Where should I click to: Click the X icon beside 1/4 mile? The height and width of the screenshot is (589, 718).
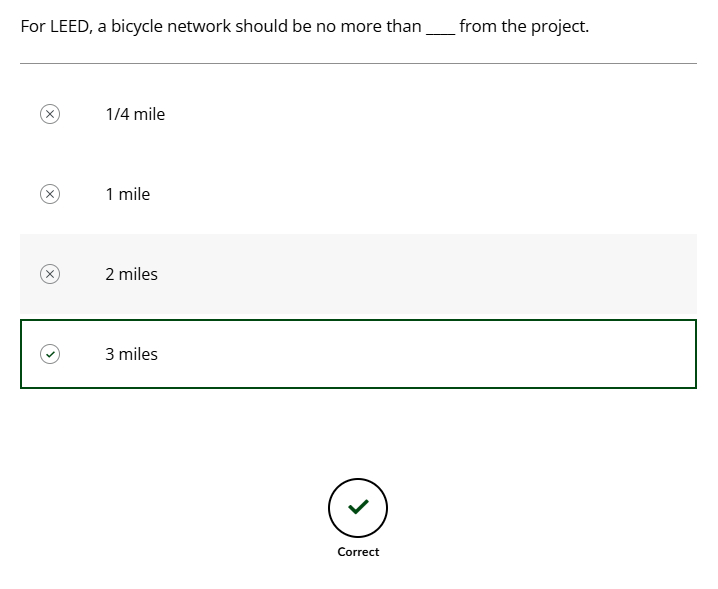coord(50,114)
